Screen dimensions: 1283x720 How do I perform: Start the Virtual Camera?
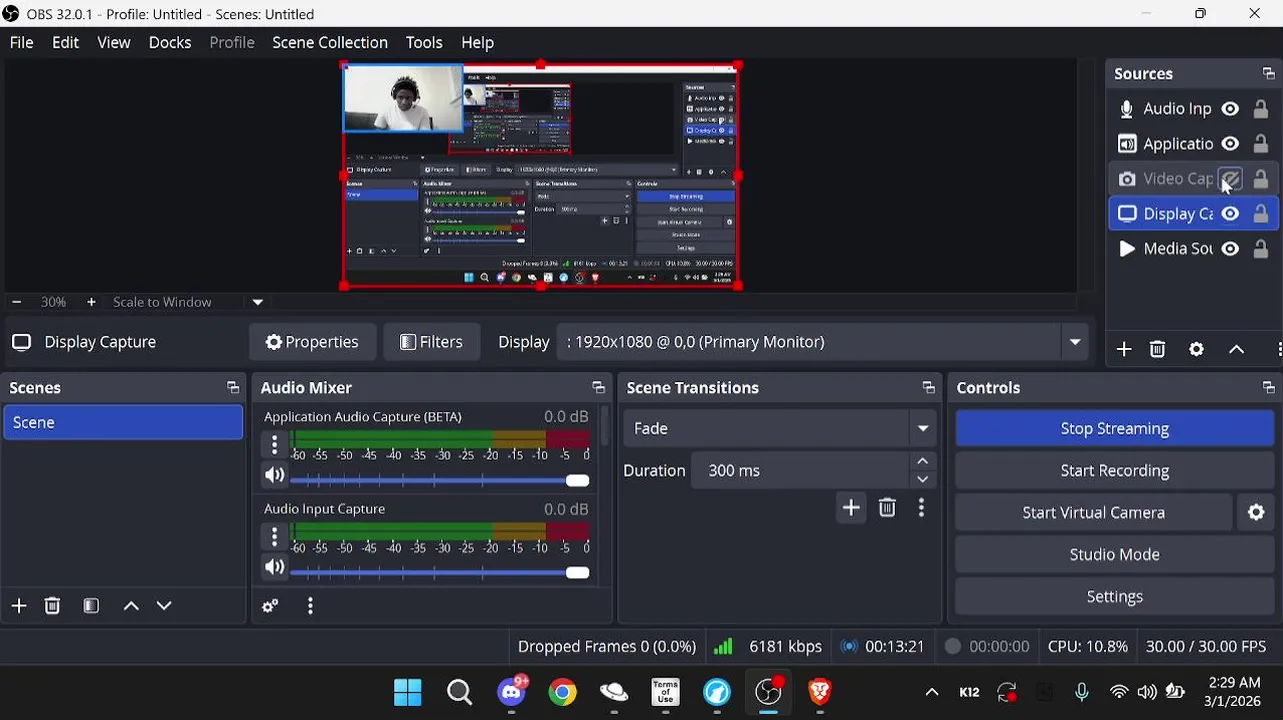[x=1093, y=512]
